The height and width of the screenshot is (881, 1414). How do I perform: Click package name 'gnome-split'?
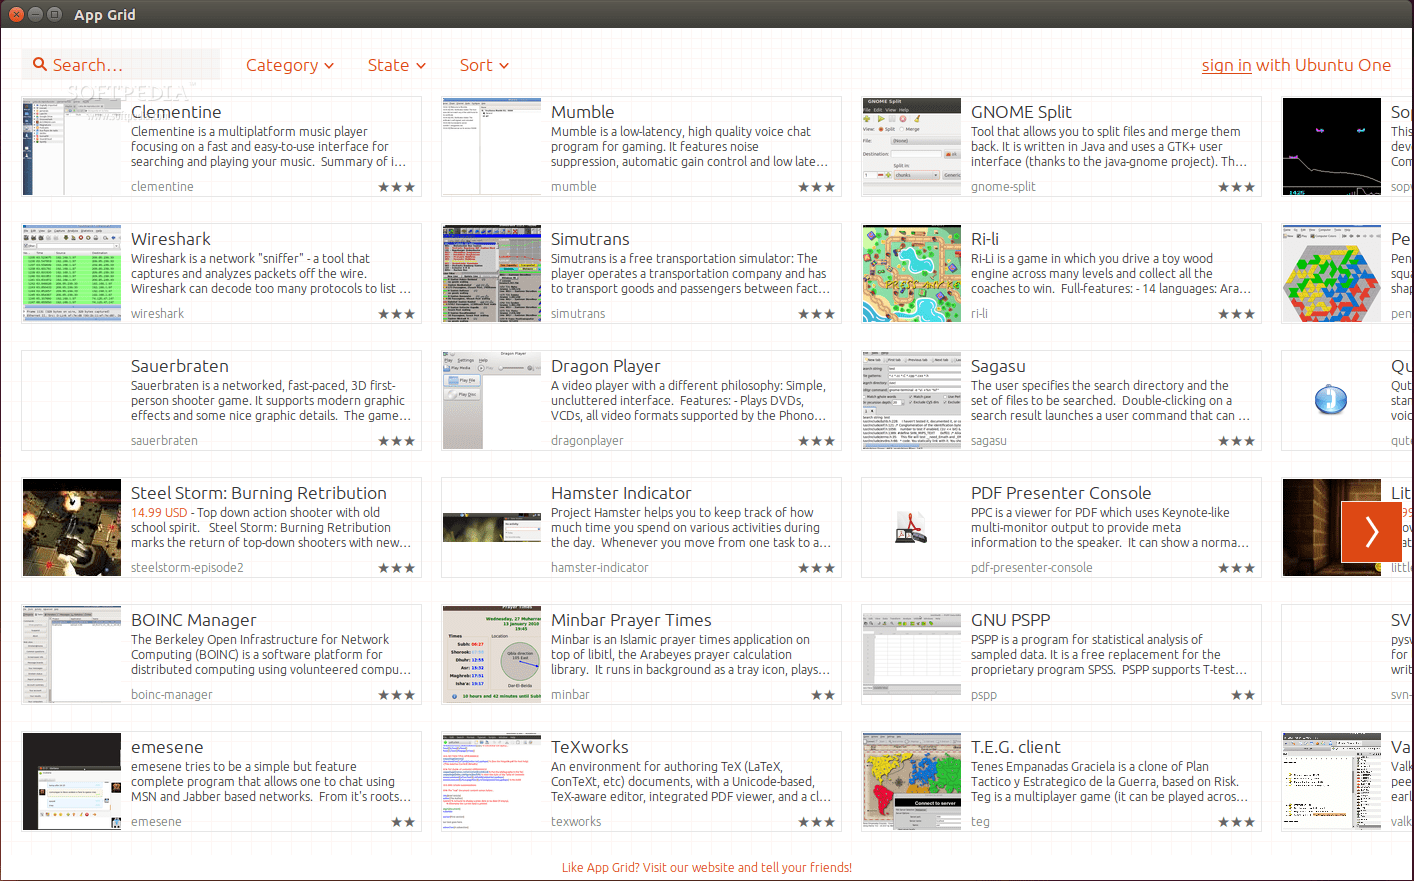tap(1003, 187)
